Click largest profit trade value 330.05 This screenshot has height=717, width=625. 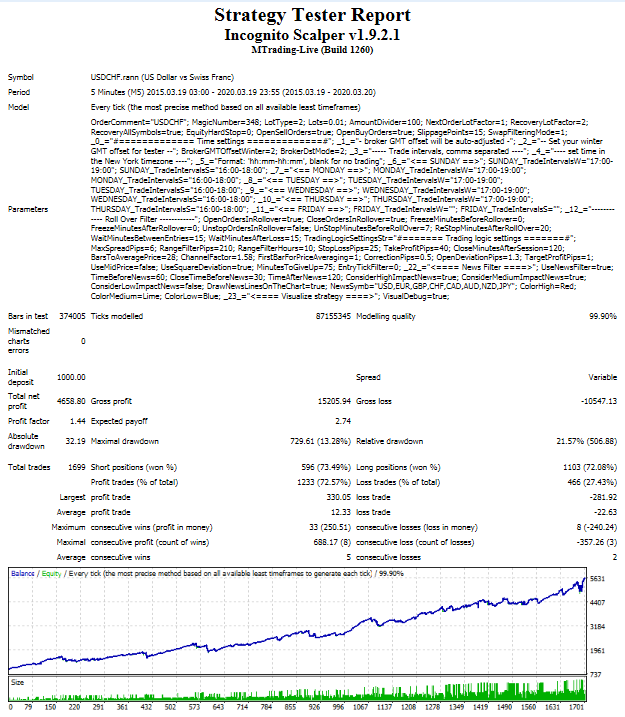[x=338, y=498]
